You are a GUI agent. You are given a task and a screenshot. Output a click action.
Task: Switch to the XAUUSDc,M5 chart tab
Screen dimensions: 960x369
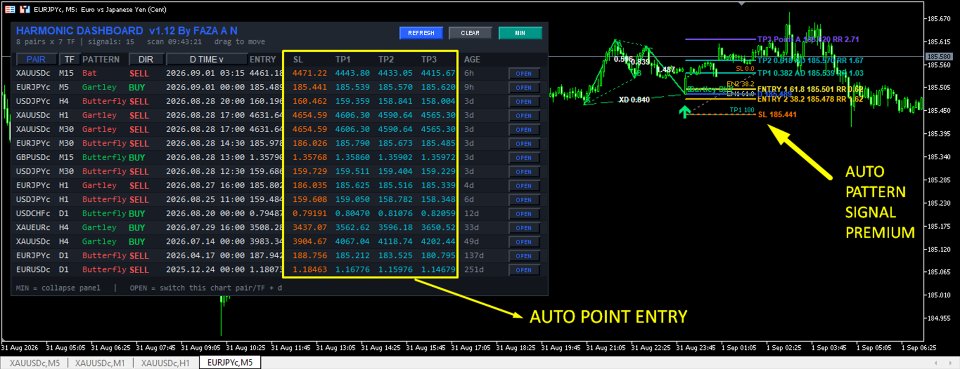(x=35, y=363)
